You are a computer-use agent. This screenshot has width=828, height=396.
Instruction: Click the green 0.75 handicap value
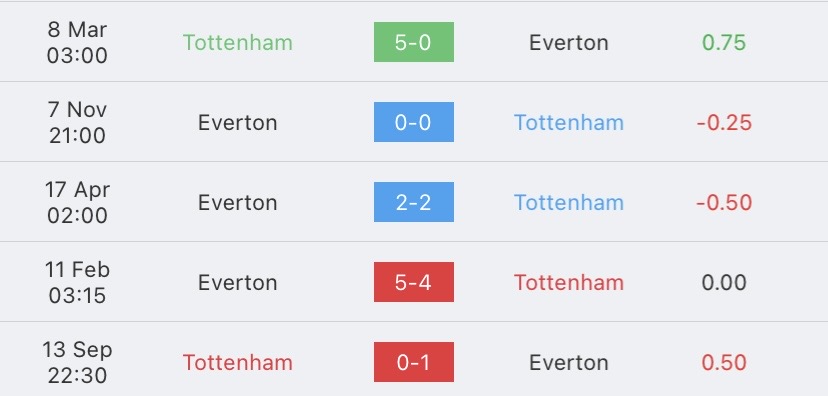724,43
